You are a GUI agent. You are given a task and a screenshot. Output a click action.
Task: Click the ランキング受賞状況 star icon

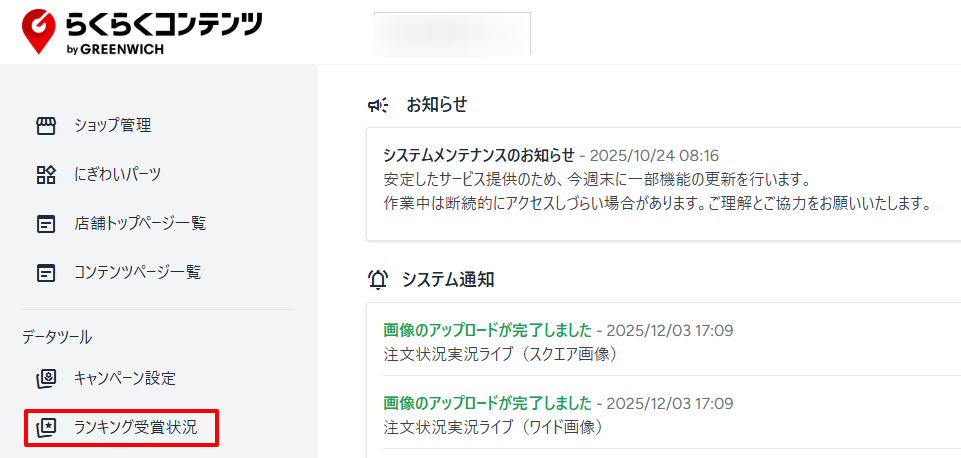click(x=46, y=429)
